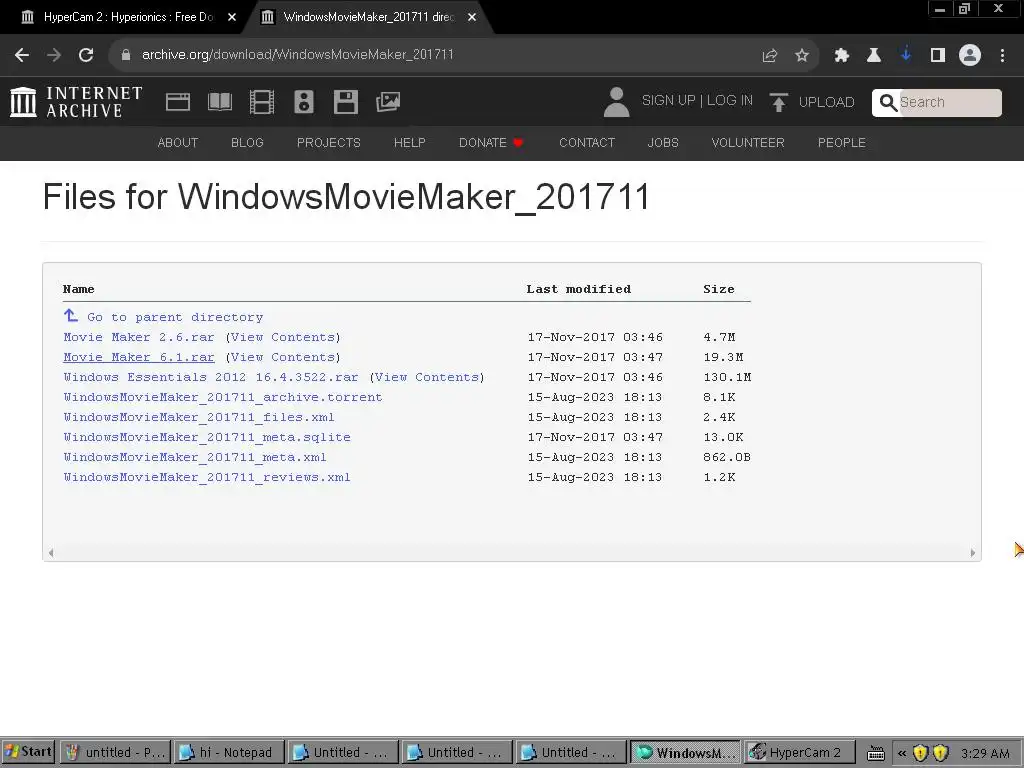Viewport: 1024px width, 768px height.
Task: Switch to the hi - Notepad taskbar button
Action: click(x=229, y=752)
